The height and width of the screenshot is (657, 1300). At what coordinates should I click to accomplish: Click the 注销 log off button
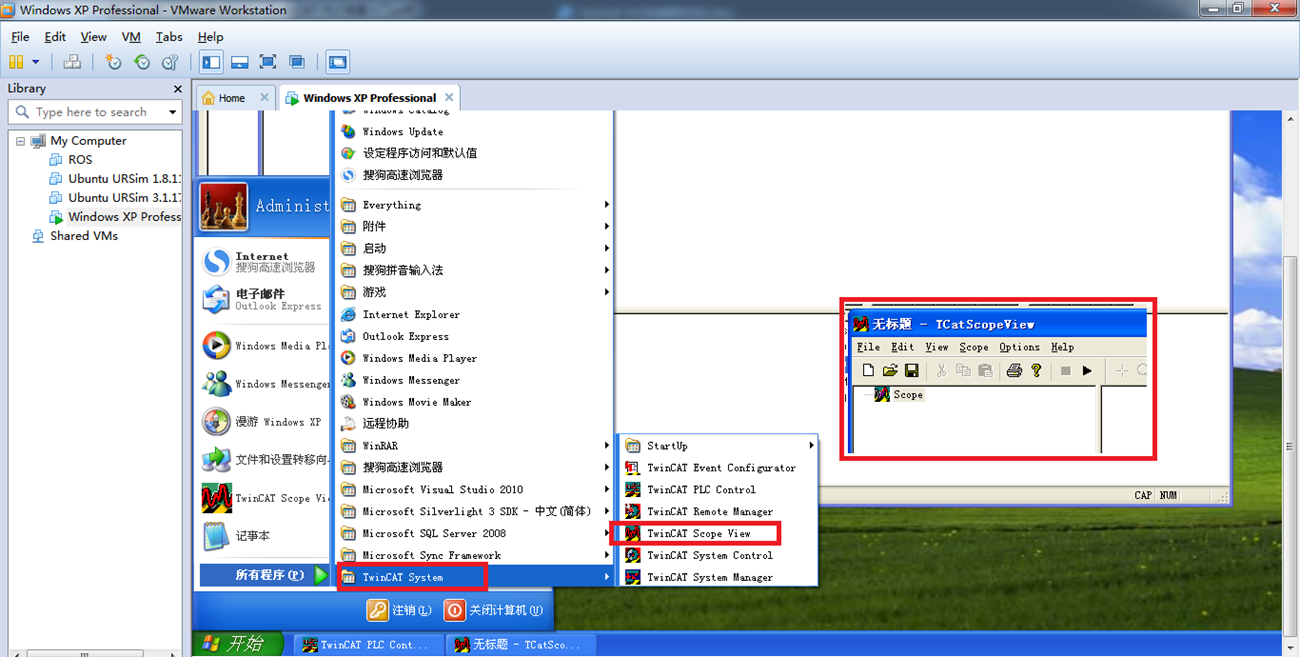tap(400, 610)
